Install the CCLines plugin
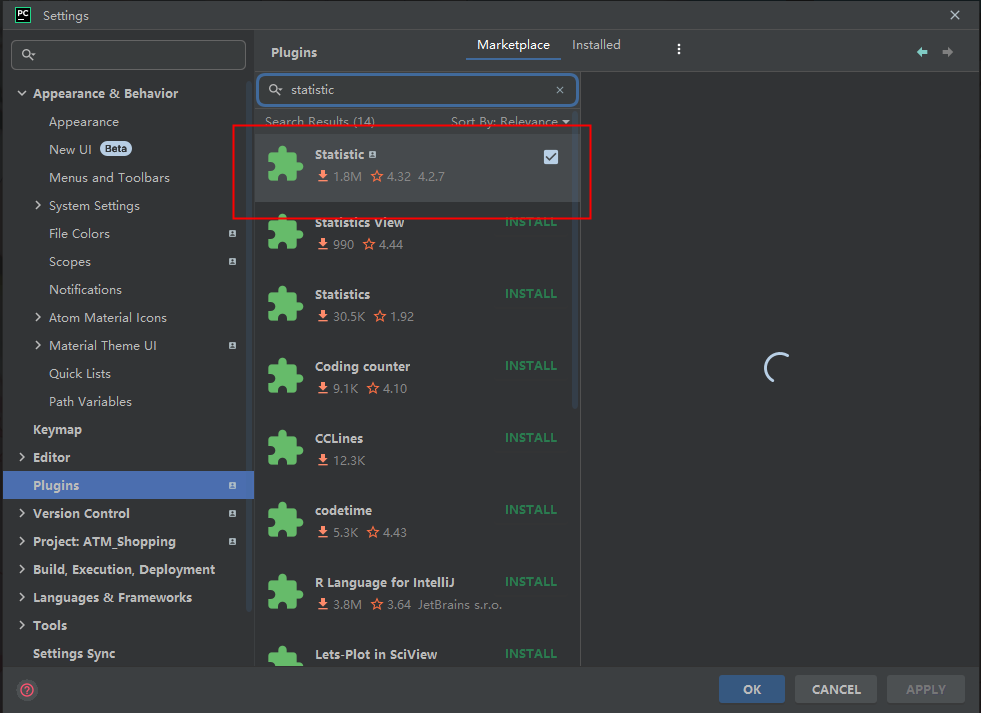 [531, 438]
